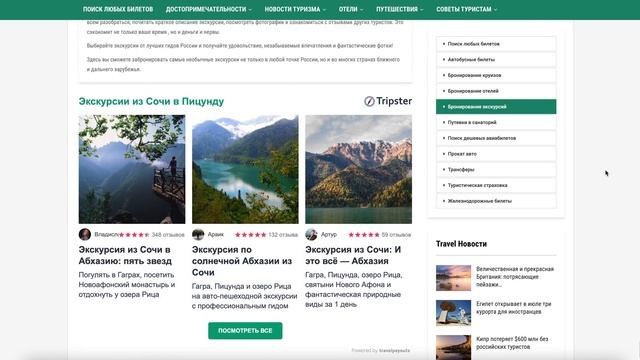This screenshot has height=360, width=640.
Task: Open the photo of turquoise Lake Ritsa
Action: pyautogui.click(x=245, y=169)
